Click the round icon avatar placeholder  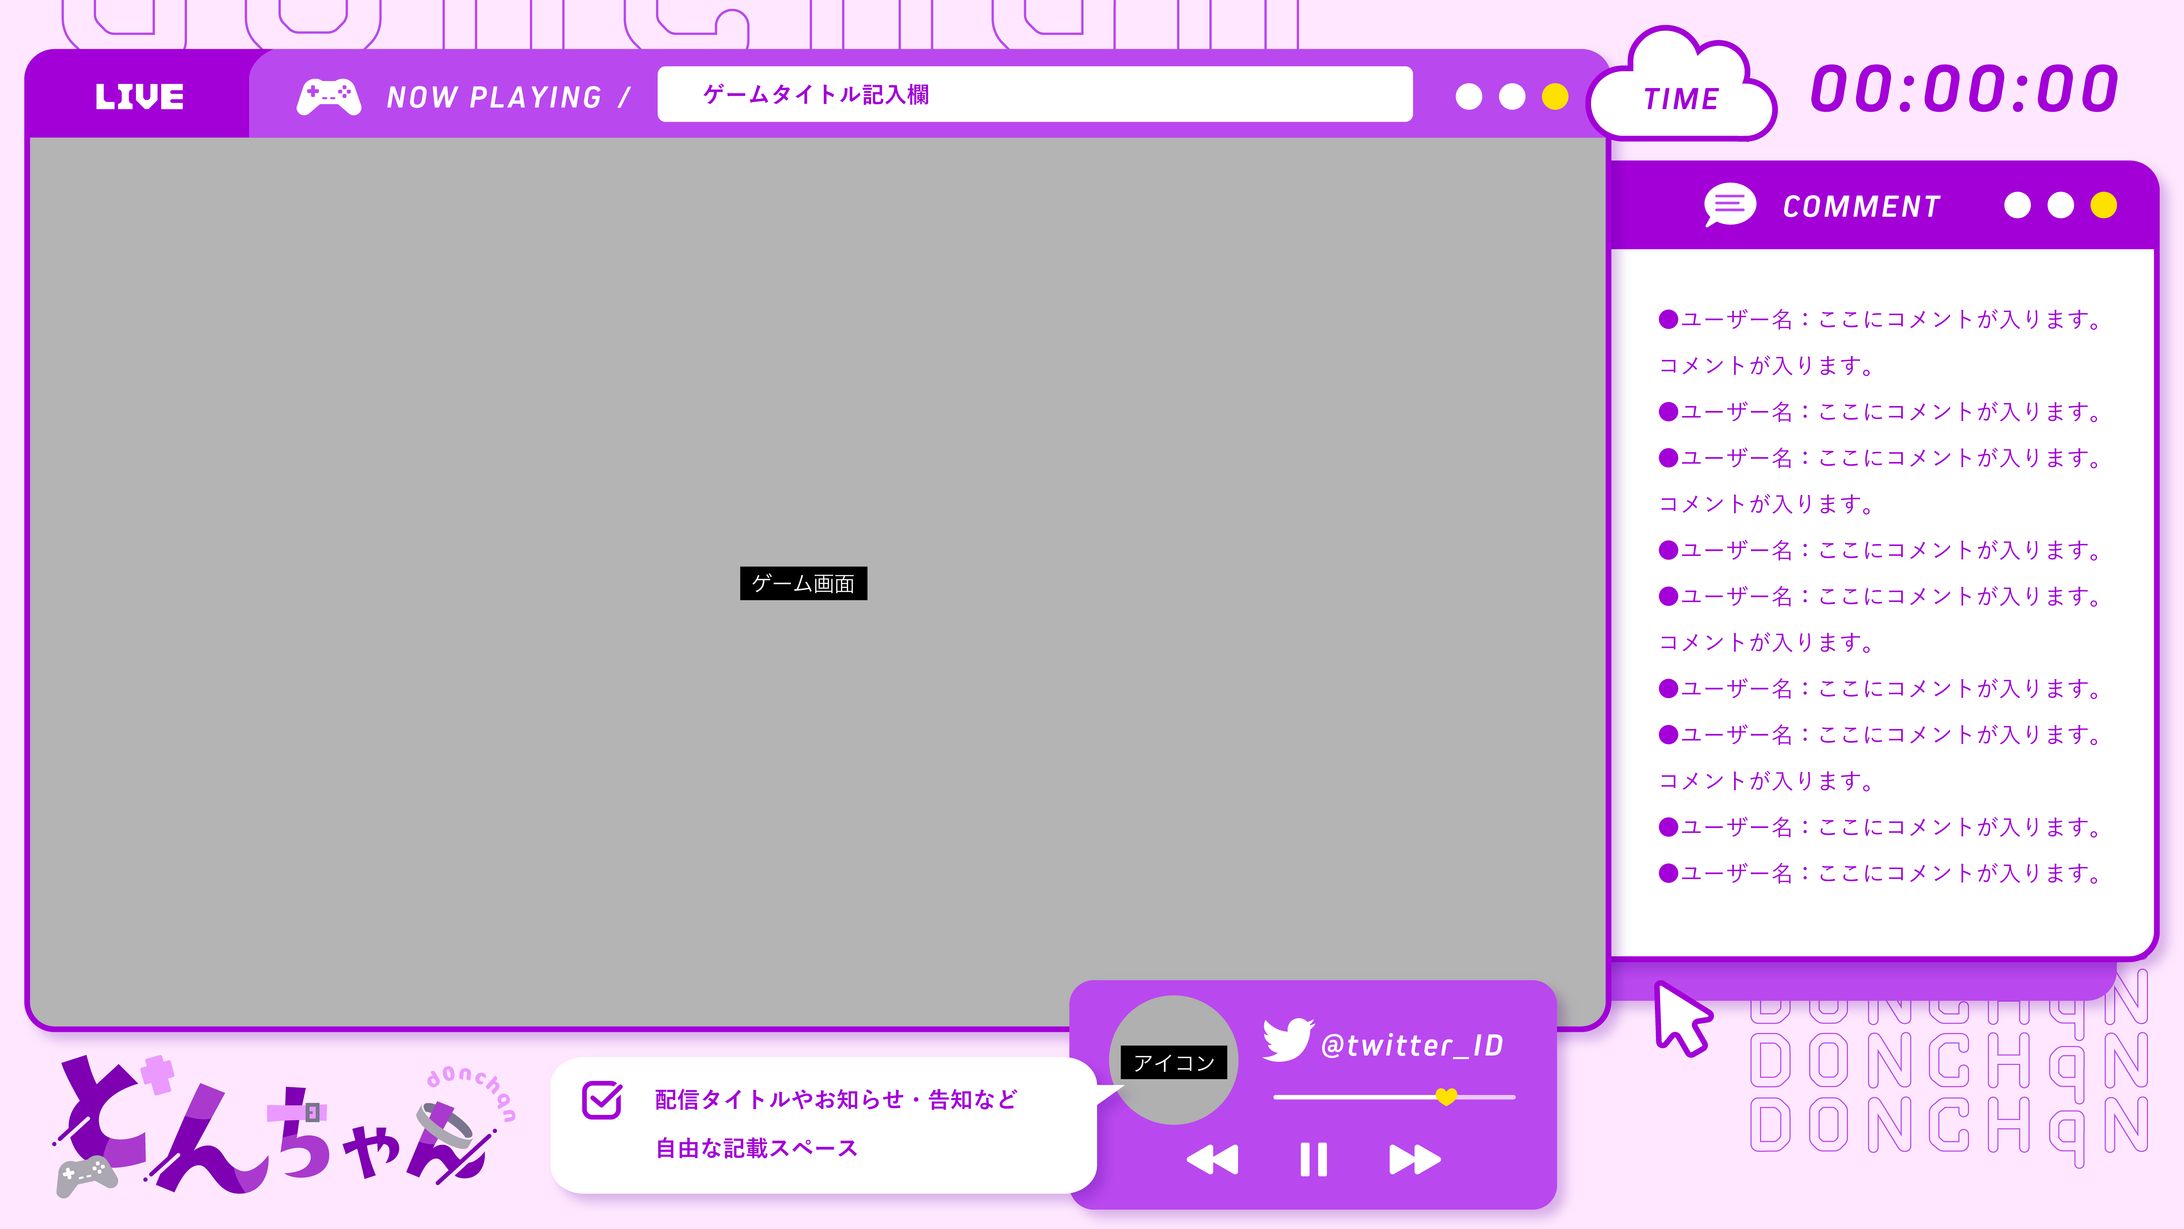click(1174, 1061)
